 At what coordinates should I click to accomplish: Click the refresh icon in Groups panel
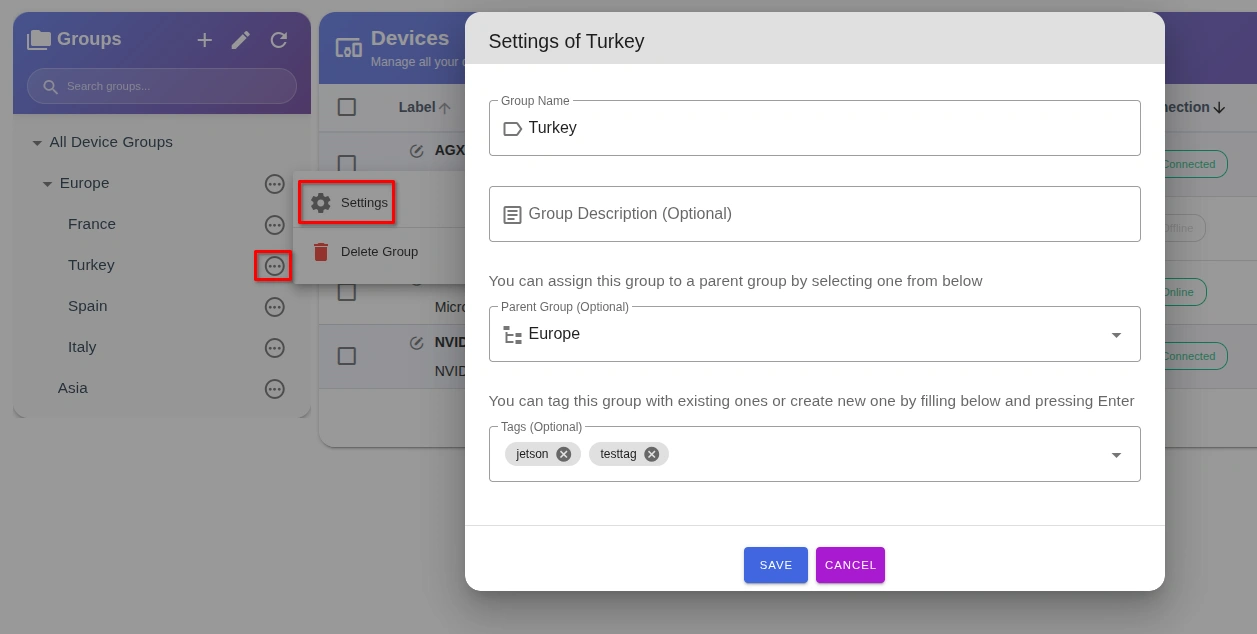click(x=279, y=40)
